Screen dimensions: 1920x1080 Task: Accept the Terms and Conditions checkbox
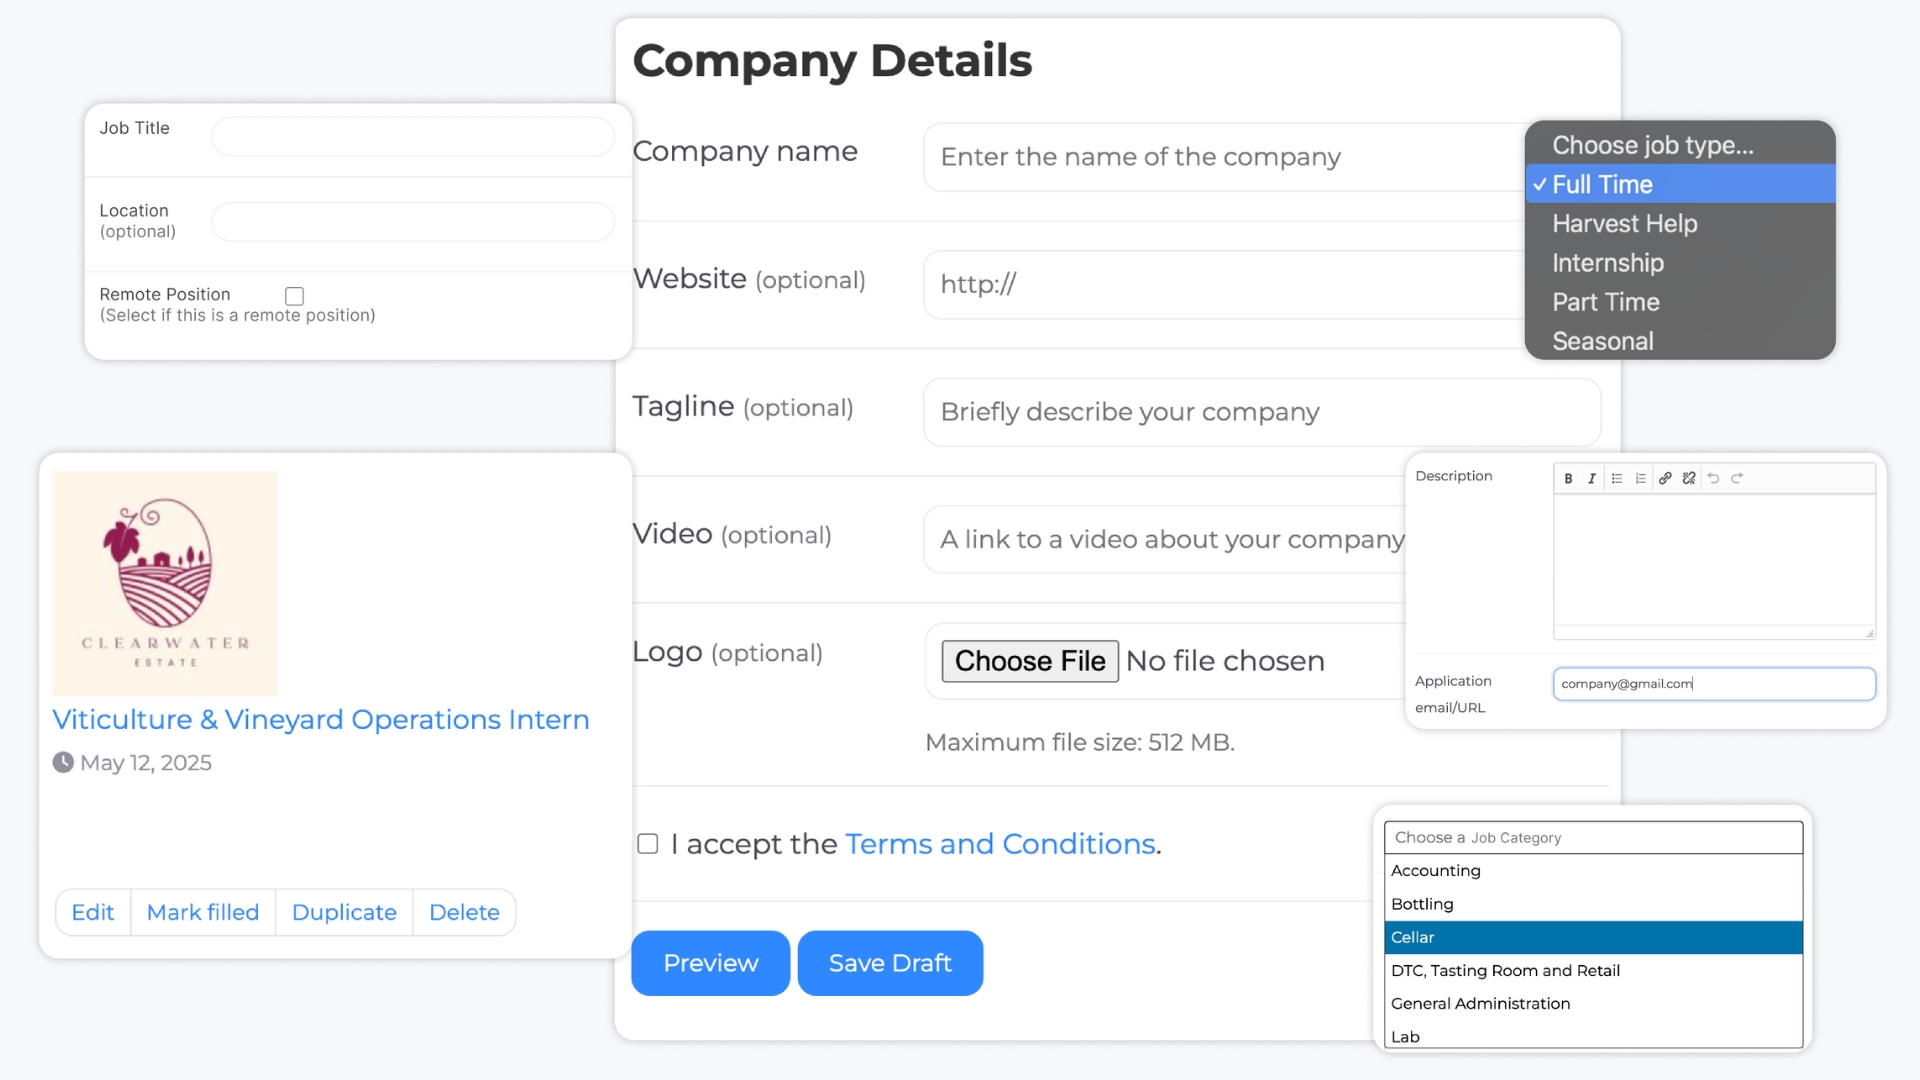(648, 844)
